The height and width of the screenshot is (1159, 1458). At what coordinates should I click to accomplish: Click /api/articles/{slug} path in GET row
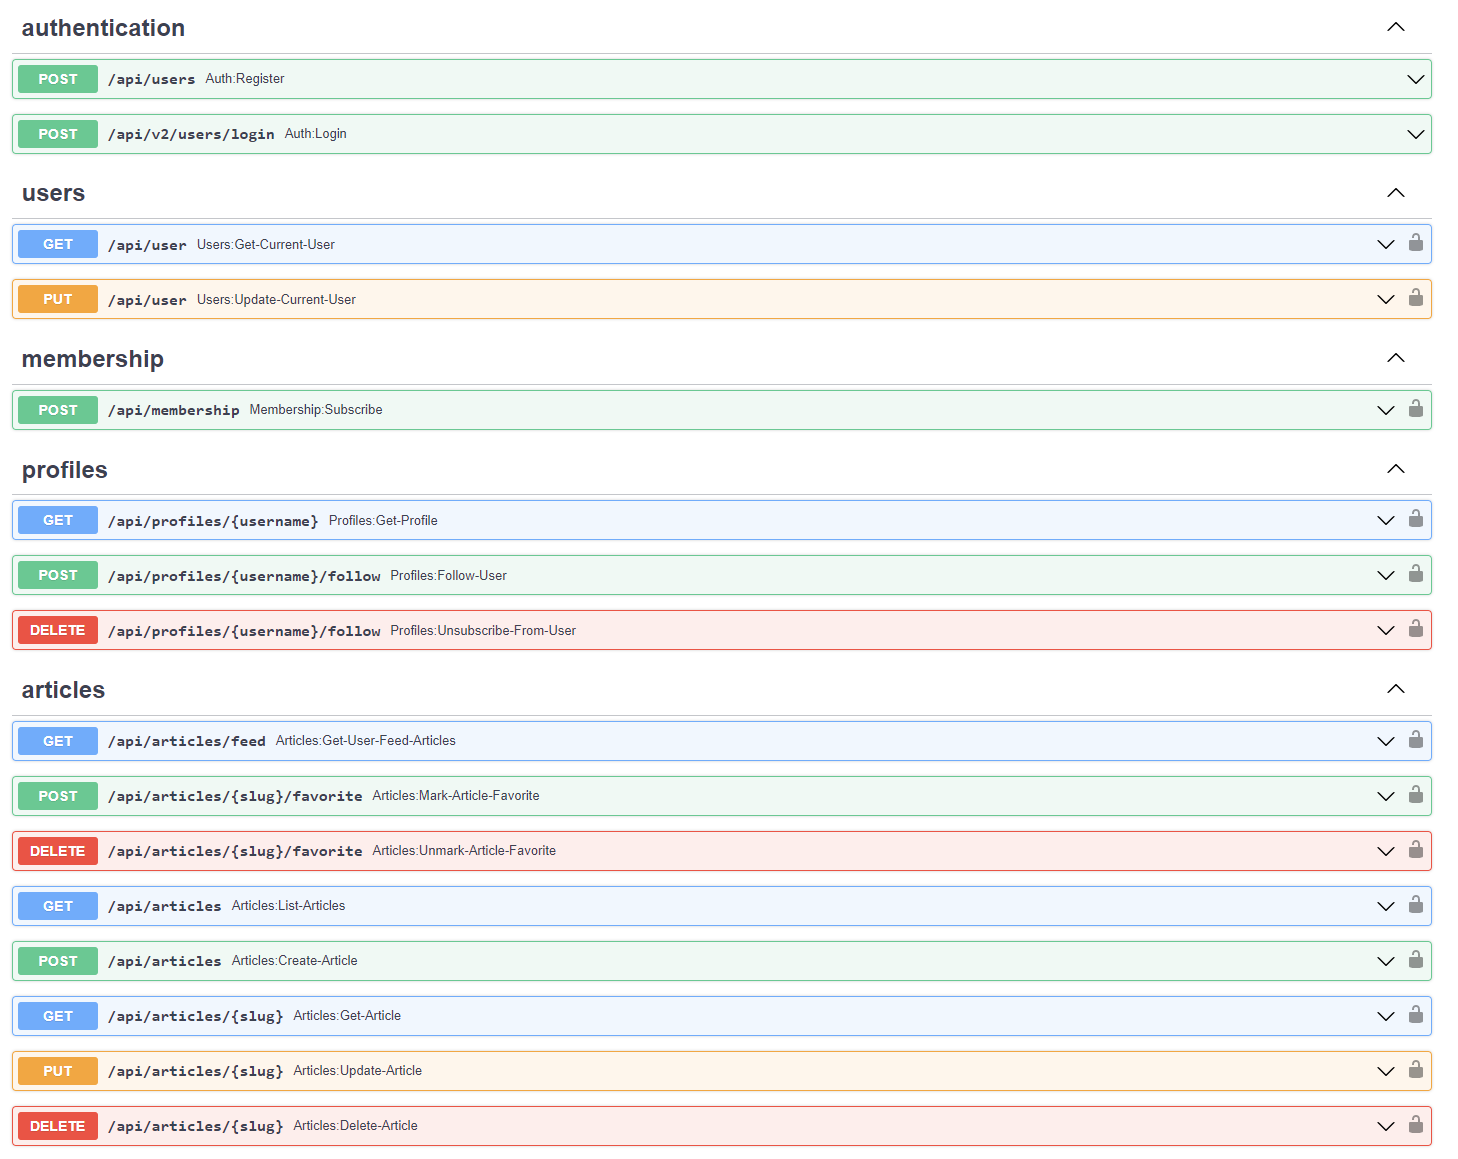pyautogui.click(x=196, y=1016)
